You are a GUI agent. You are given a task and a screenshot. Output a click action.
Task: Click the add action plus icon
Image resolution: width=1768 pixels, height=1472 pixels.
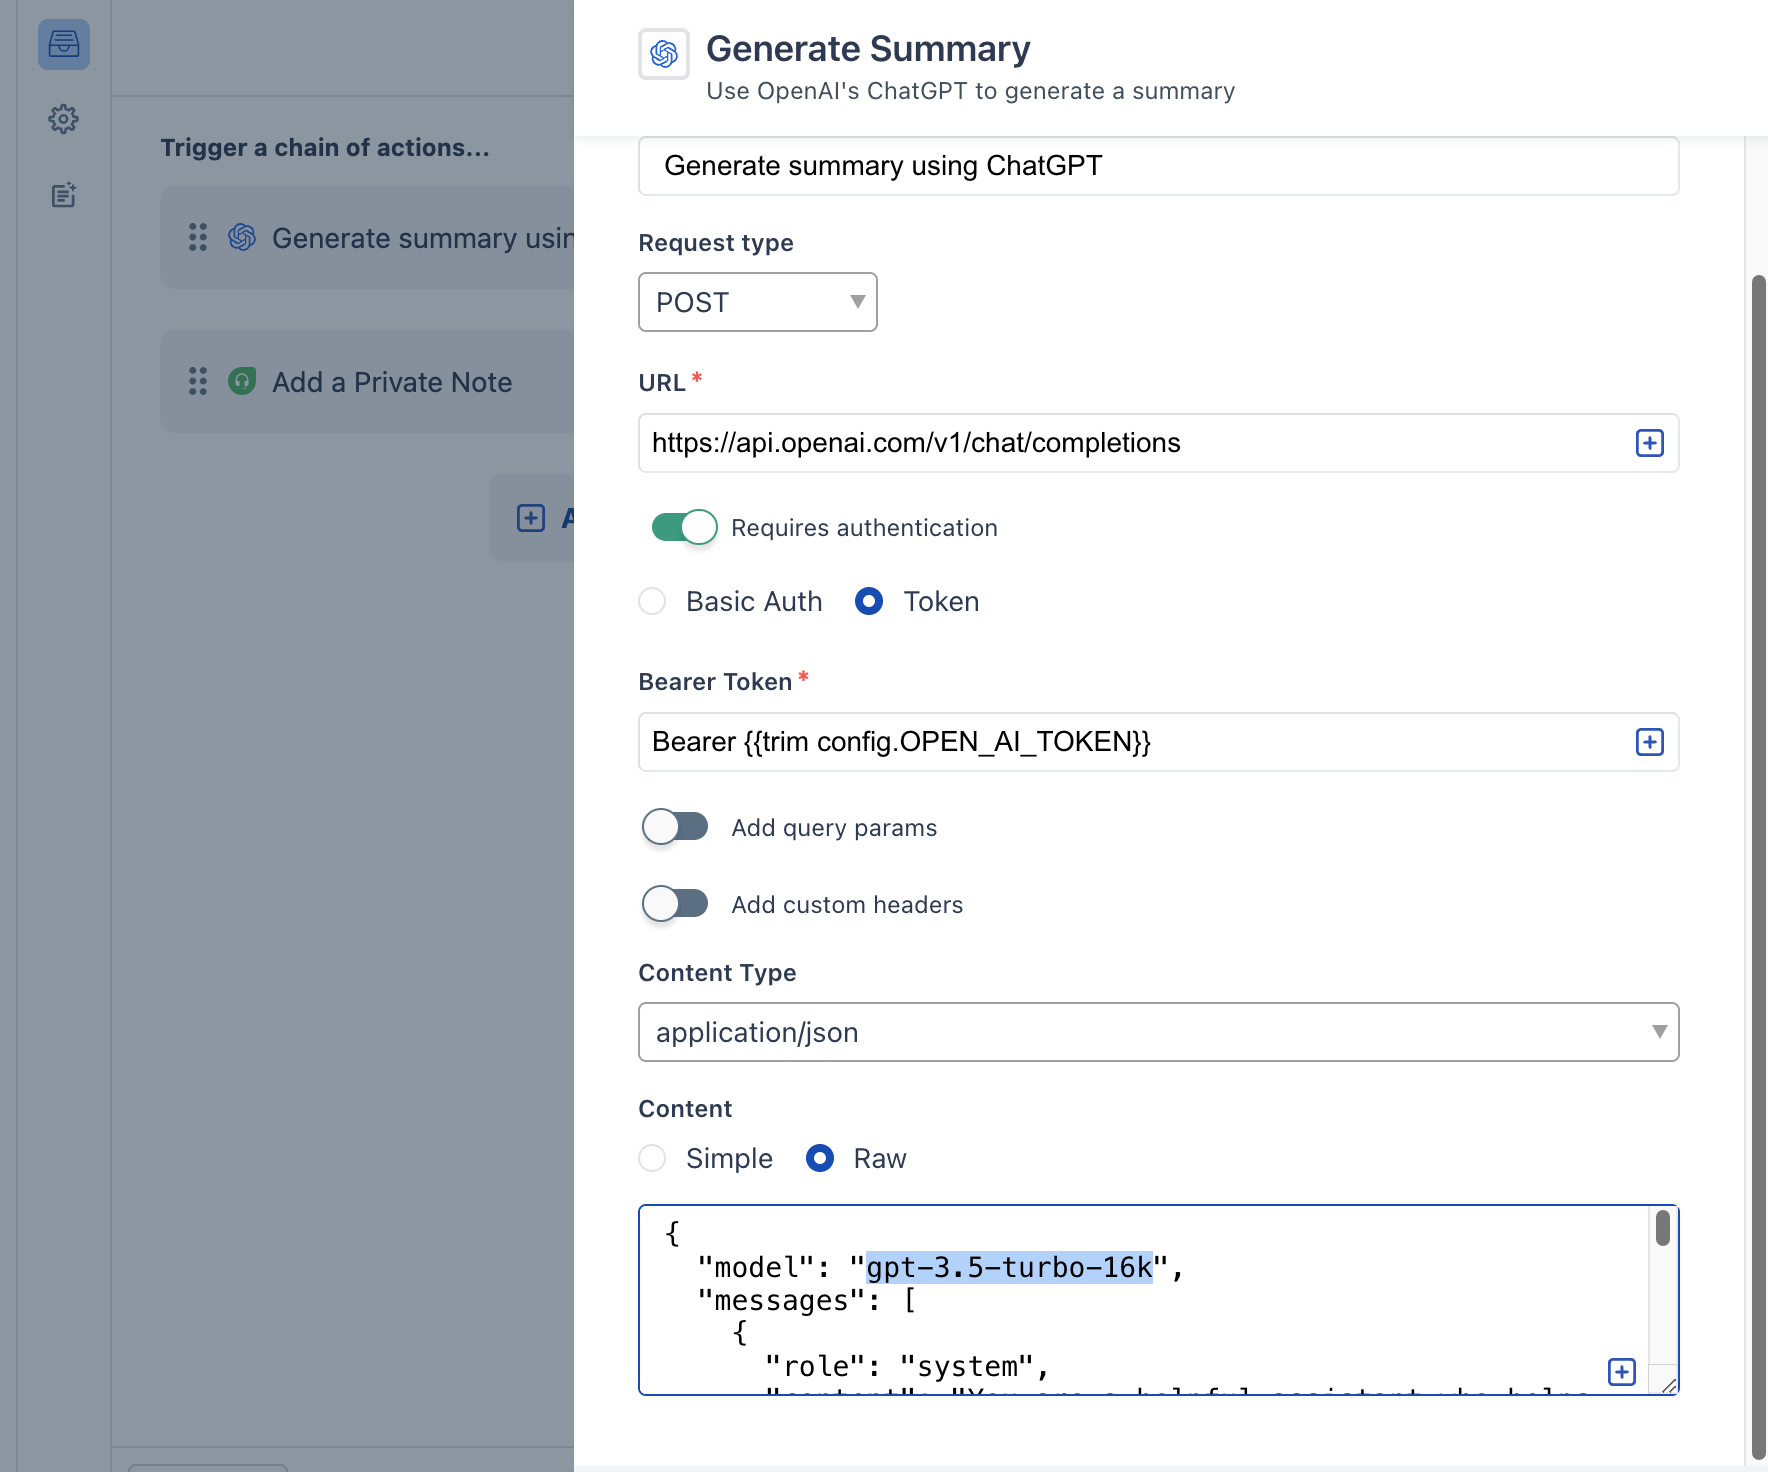click(531, 518)
